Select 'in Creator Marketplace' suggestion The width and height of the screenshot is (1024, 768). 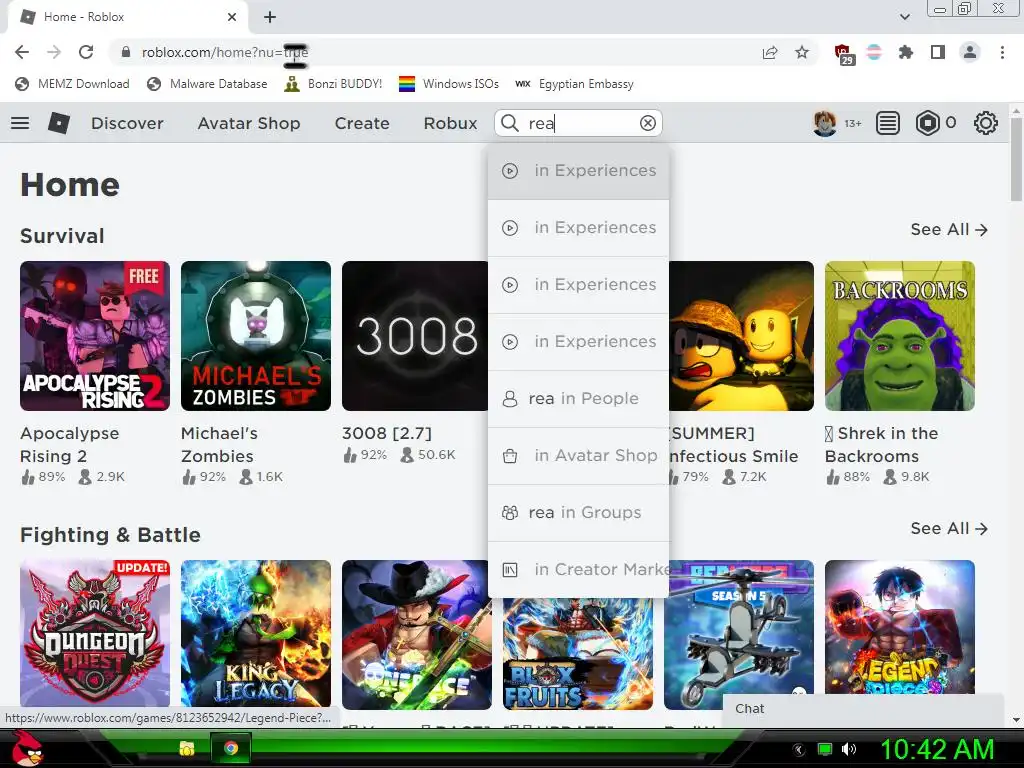579,569
